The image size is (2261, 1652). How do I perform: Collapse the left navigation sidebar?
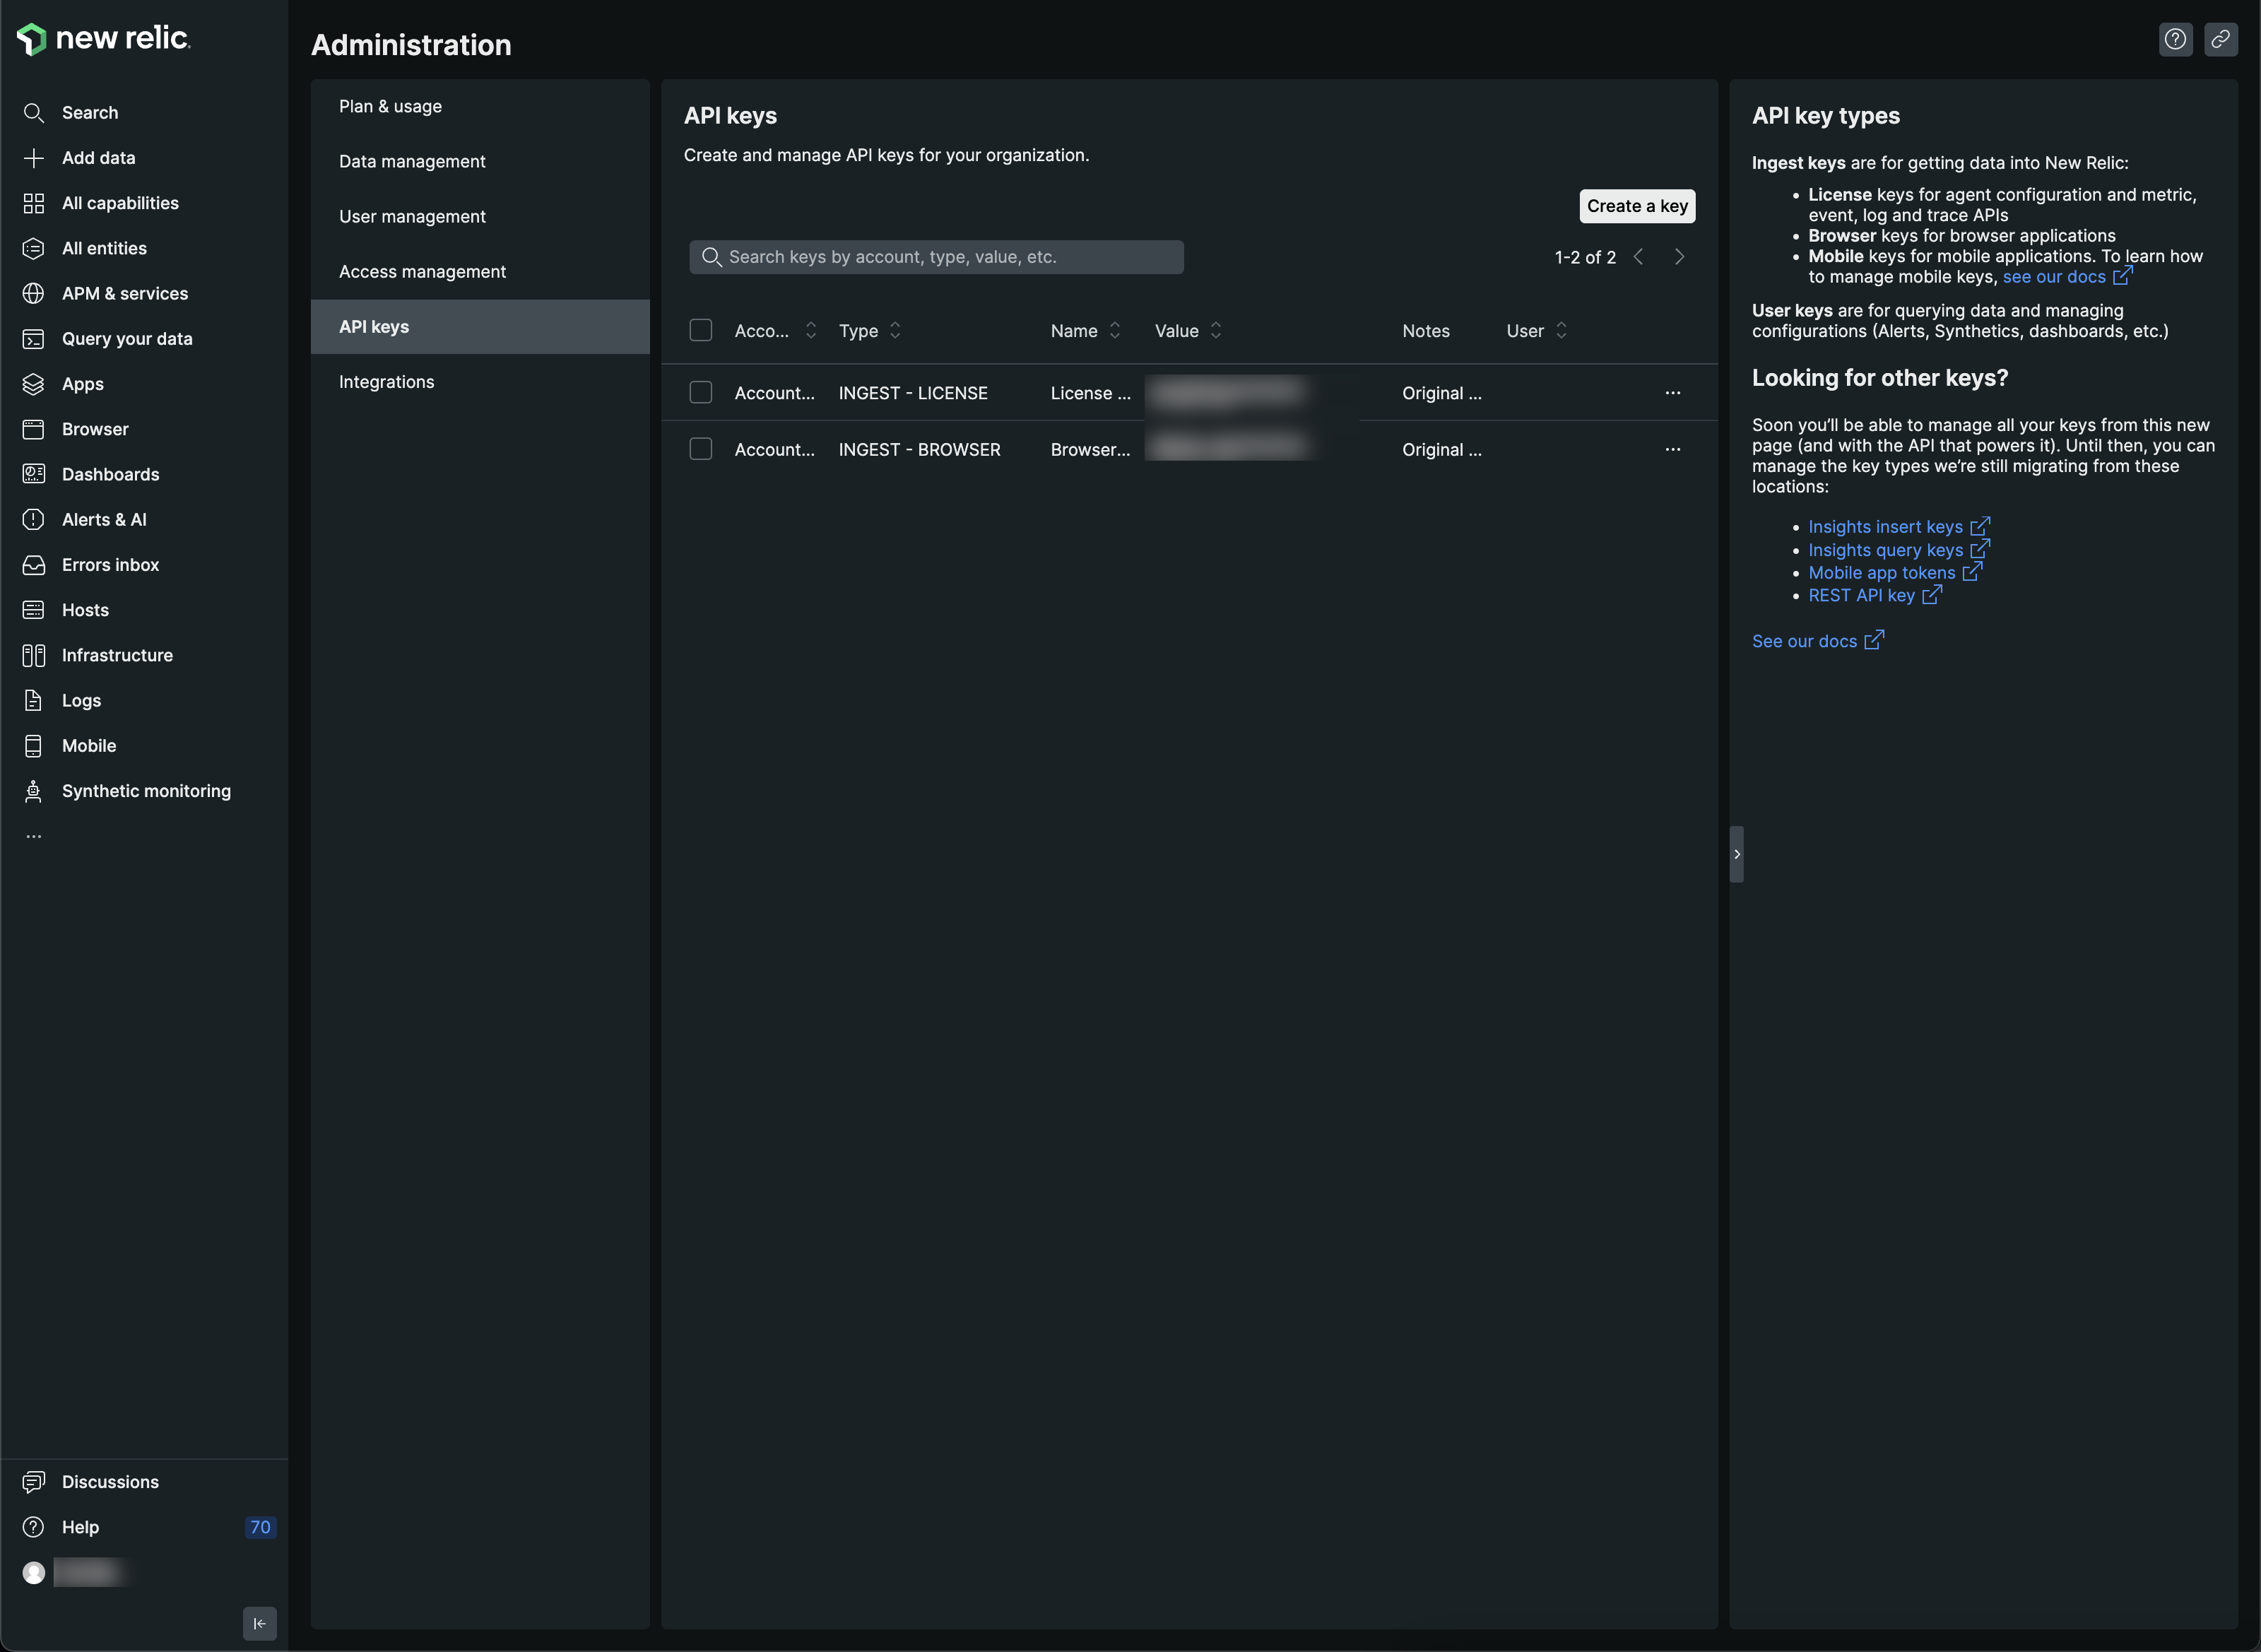(260, 1623)
